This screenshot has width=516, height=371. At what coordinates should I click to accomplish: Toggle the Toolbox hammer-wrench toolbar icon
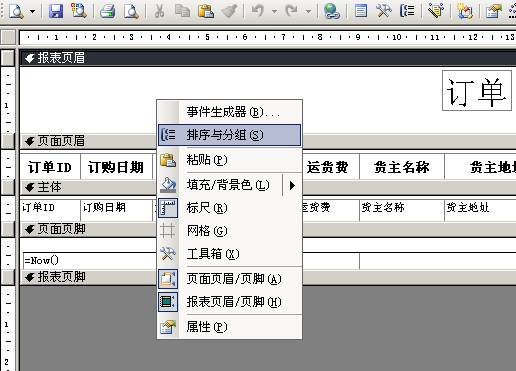(384, 11)
